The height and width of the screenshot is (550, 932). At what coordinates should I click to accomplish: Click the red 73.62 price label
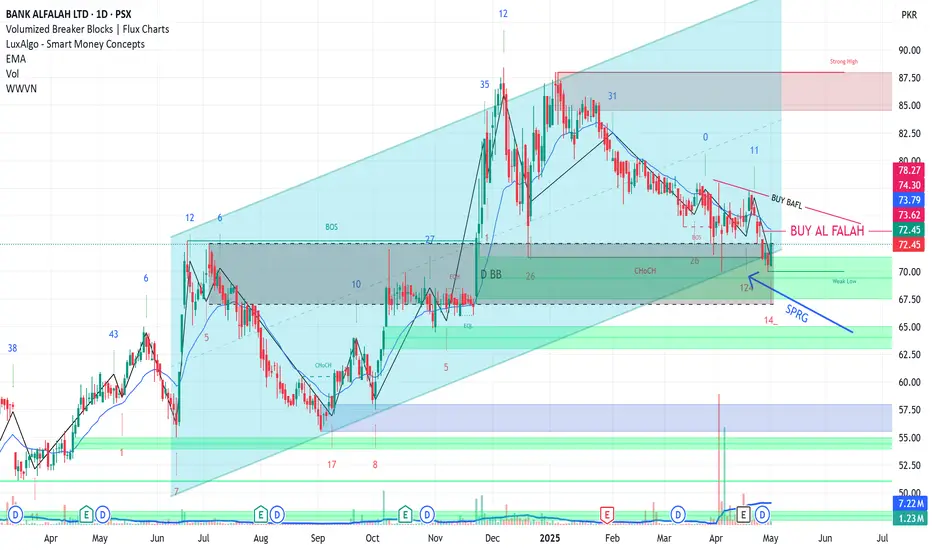click(x=909, y=215)
